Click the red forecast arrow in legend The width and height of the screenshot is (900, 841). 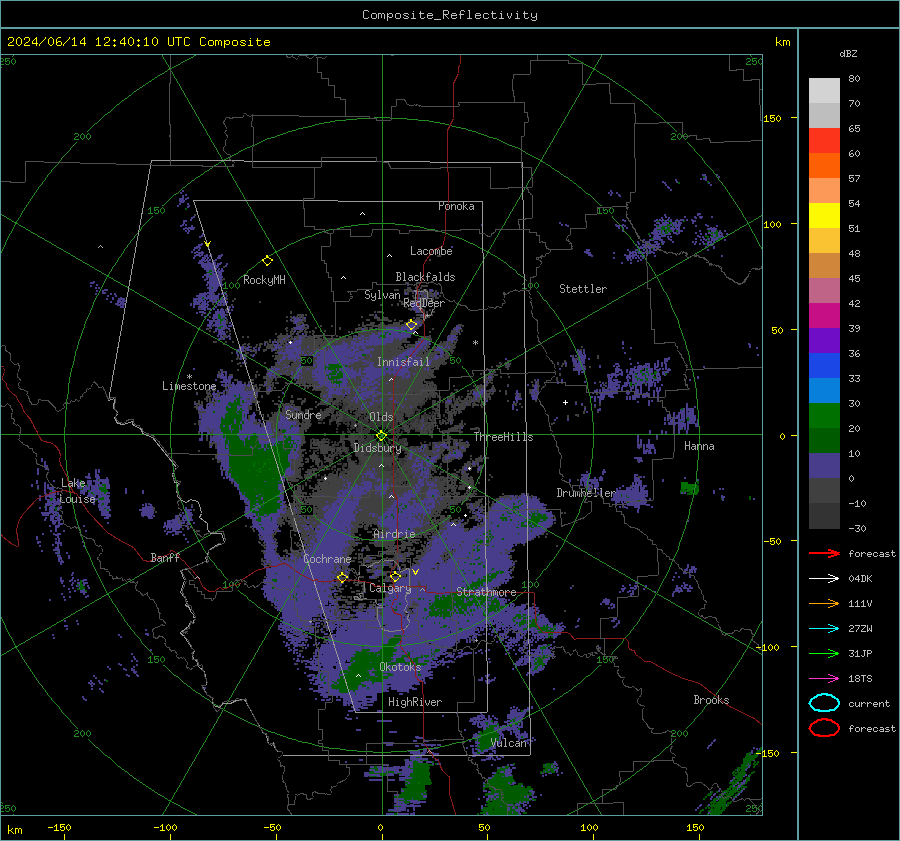tap(824, 553)
